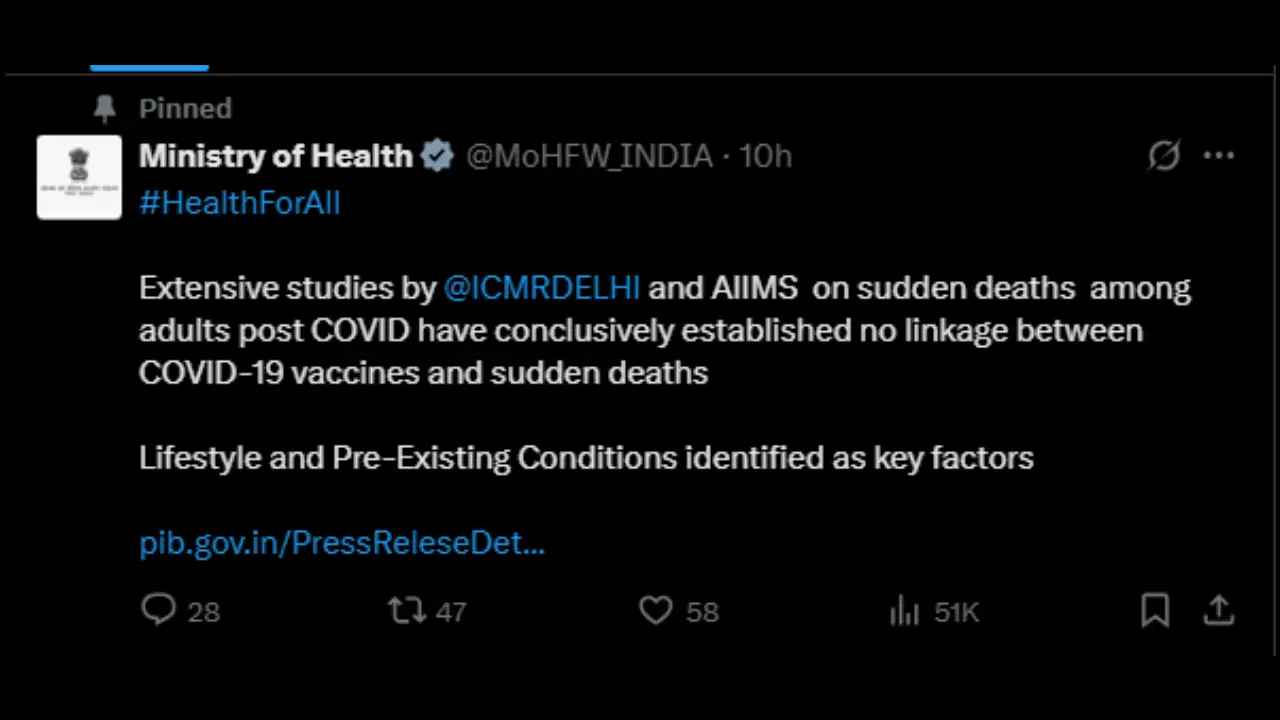Bookmark this tweet

click(1155, 610)
